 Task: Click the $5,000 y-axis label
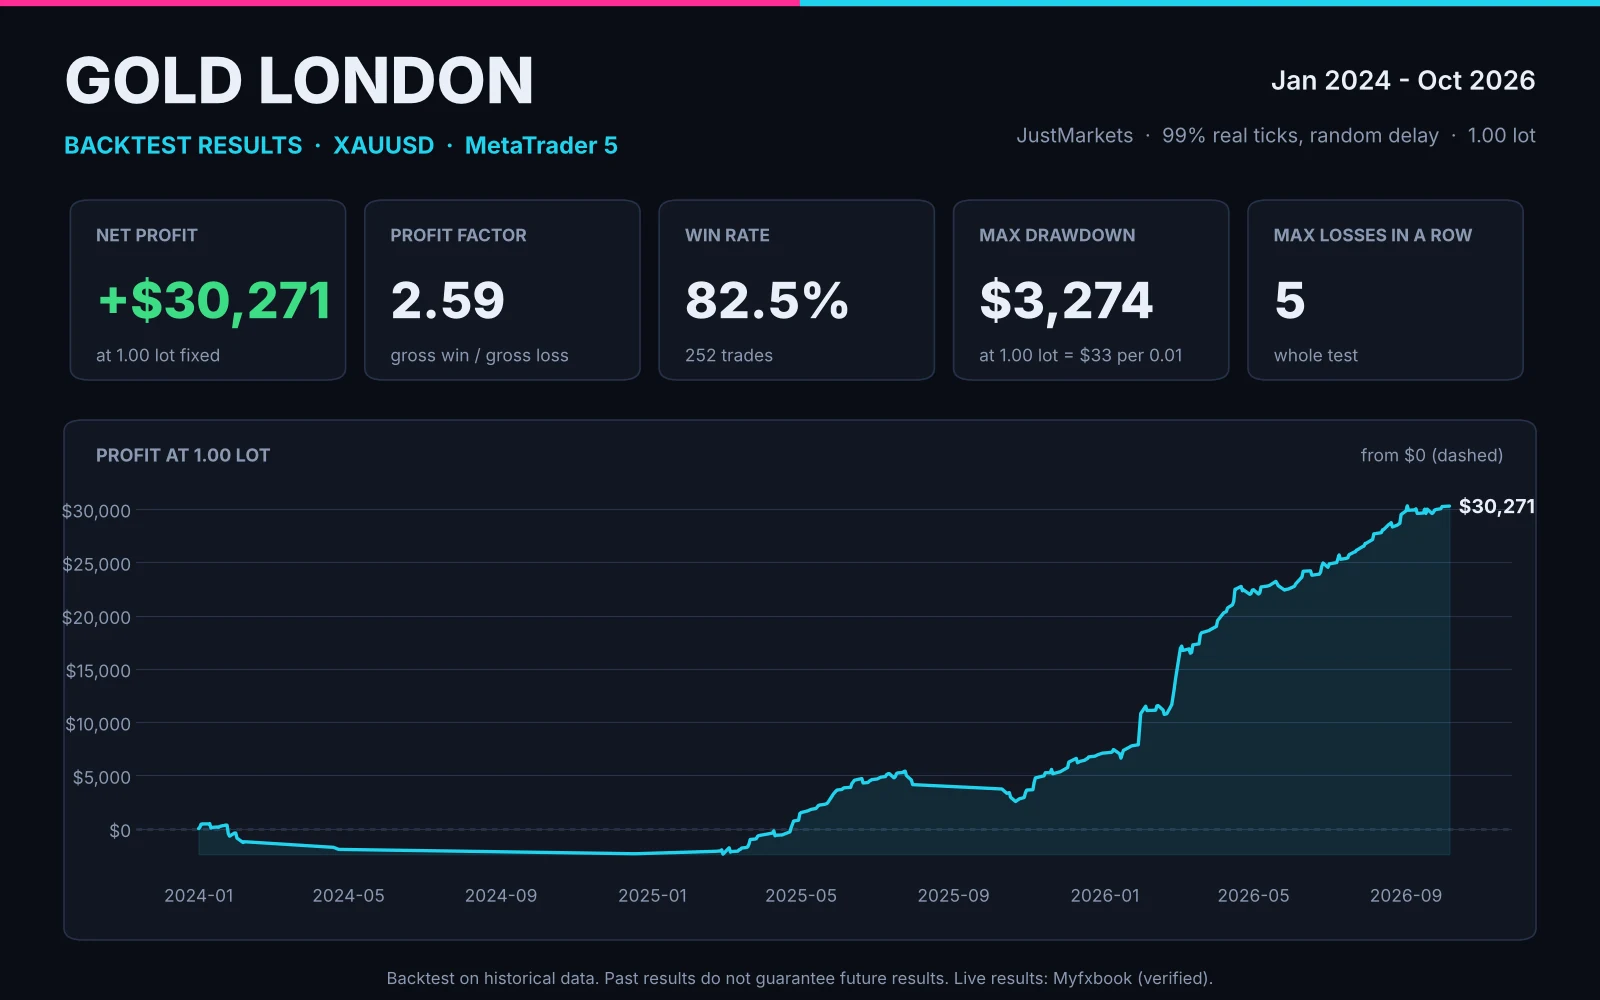pos(102,778)
